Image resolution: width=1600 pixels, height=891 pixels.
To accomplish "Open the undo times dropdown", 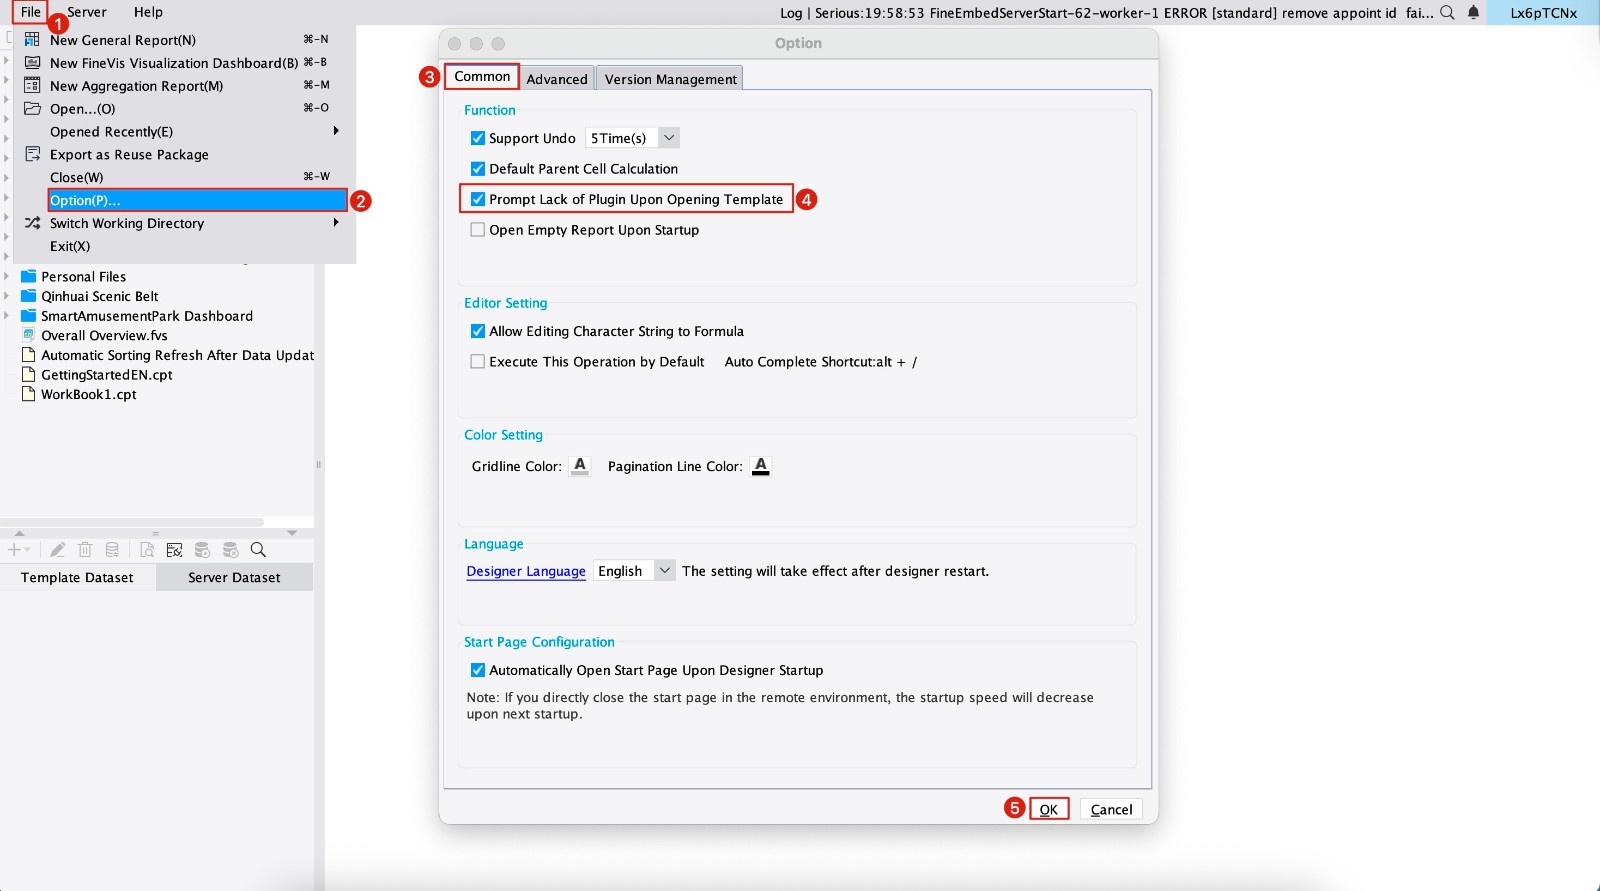I will click(669, 138).
